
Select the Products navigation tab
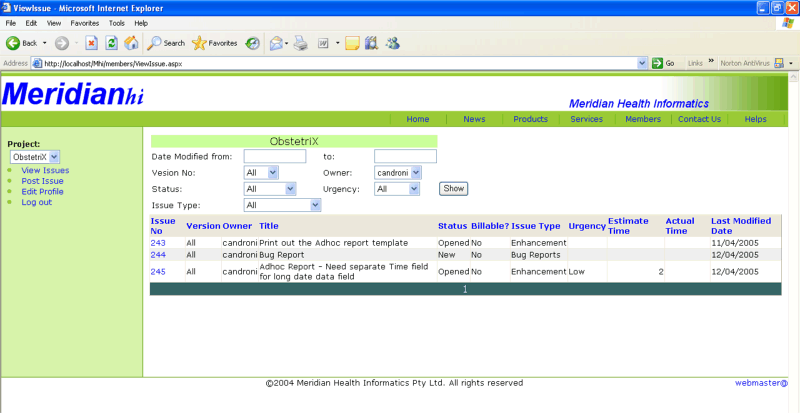pyautogui.click(x=529, y=119)
